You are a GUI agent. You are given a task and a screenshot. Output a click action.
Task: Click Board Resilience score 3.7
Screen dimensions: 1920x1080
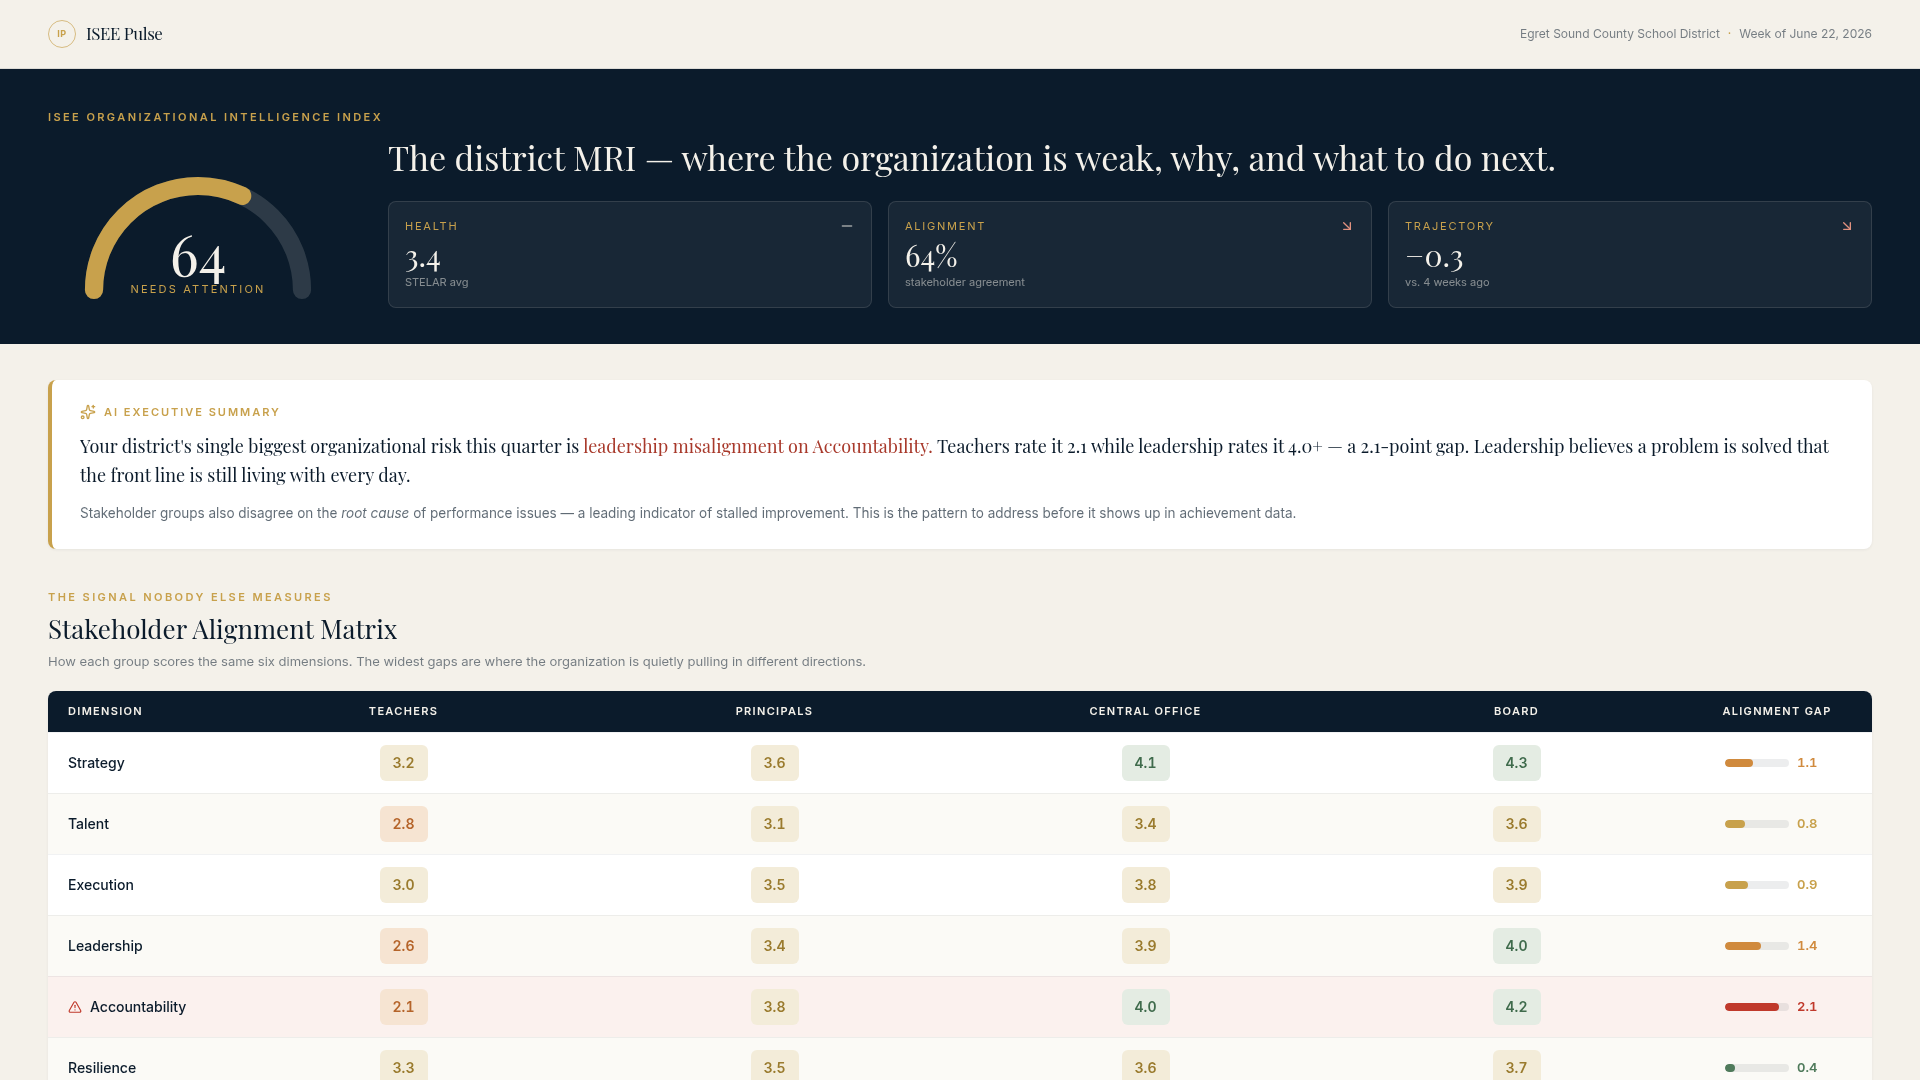[1516, 1065]
